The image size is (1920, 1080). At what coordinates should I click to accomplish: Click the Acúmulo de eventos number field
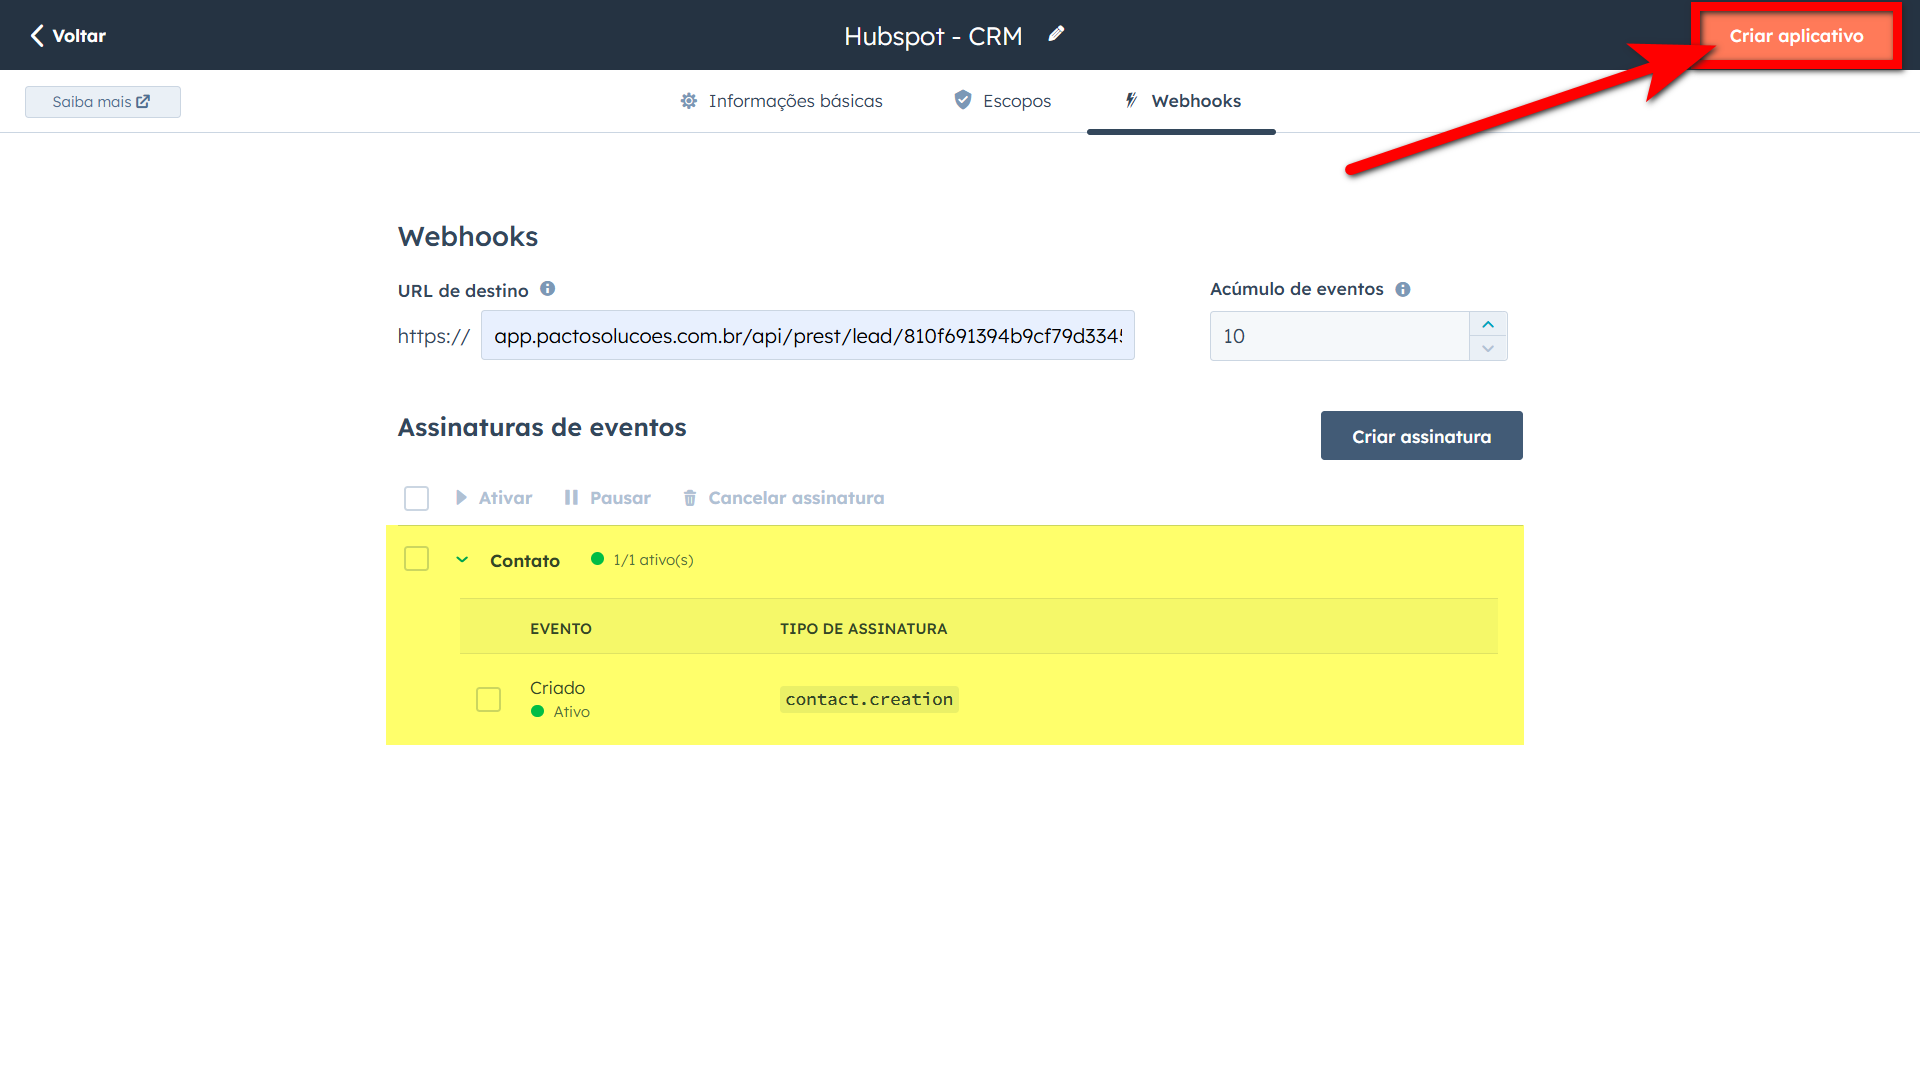(1338, 336)
